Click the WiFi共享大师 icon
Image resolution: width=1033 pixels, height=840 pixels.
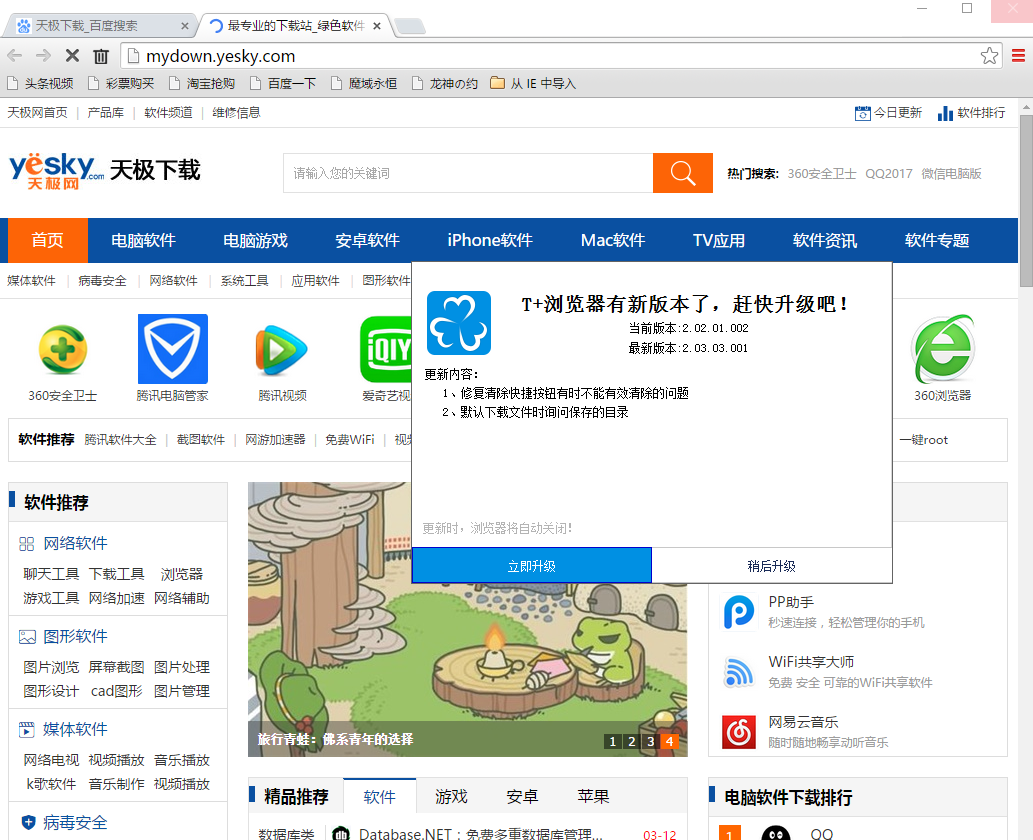(739, 672)
